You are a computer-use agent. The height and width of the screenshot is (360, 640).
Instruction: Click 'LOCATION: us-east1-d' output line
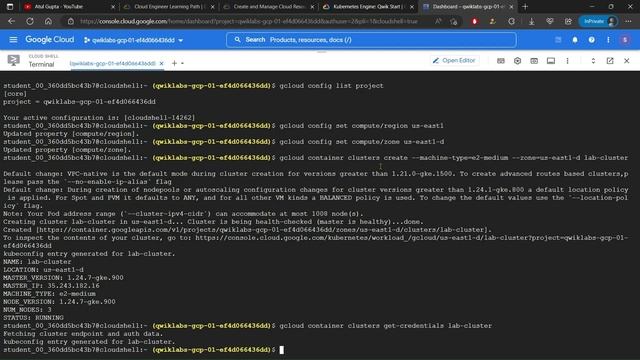[43, 270]
